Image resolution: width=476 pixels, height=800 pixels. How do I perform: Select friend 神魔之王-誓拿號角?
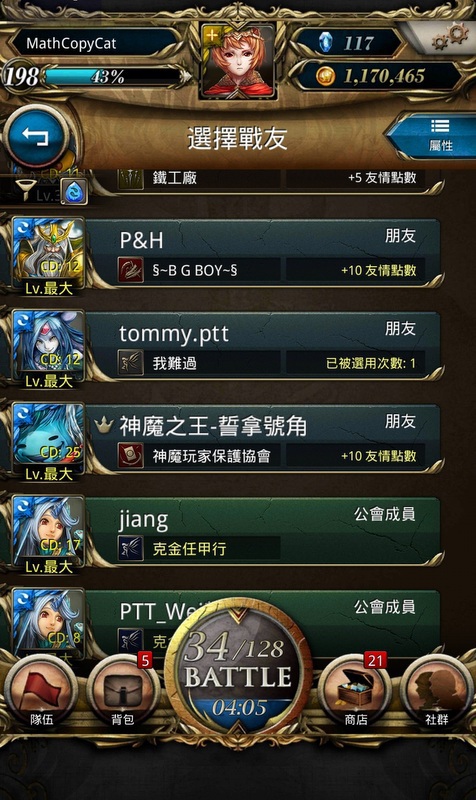262,439
